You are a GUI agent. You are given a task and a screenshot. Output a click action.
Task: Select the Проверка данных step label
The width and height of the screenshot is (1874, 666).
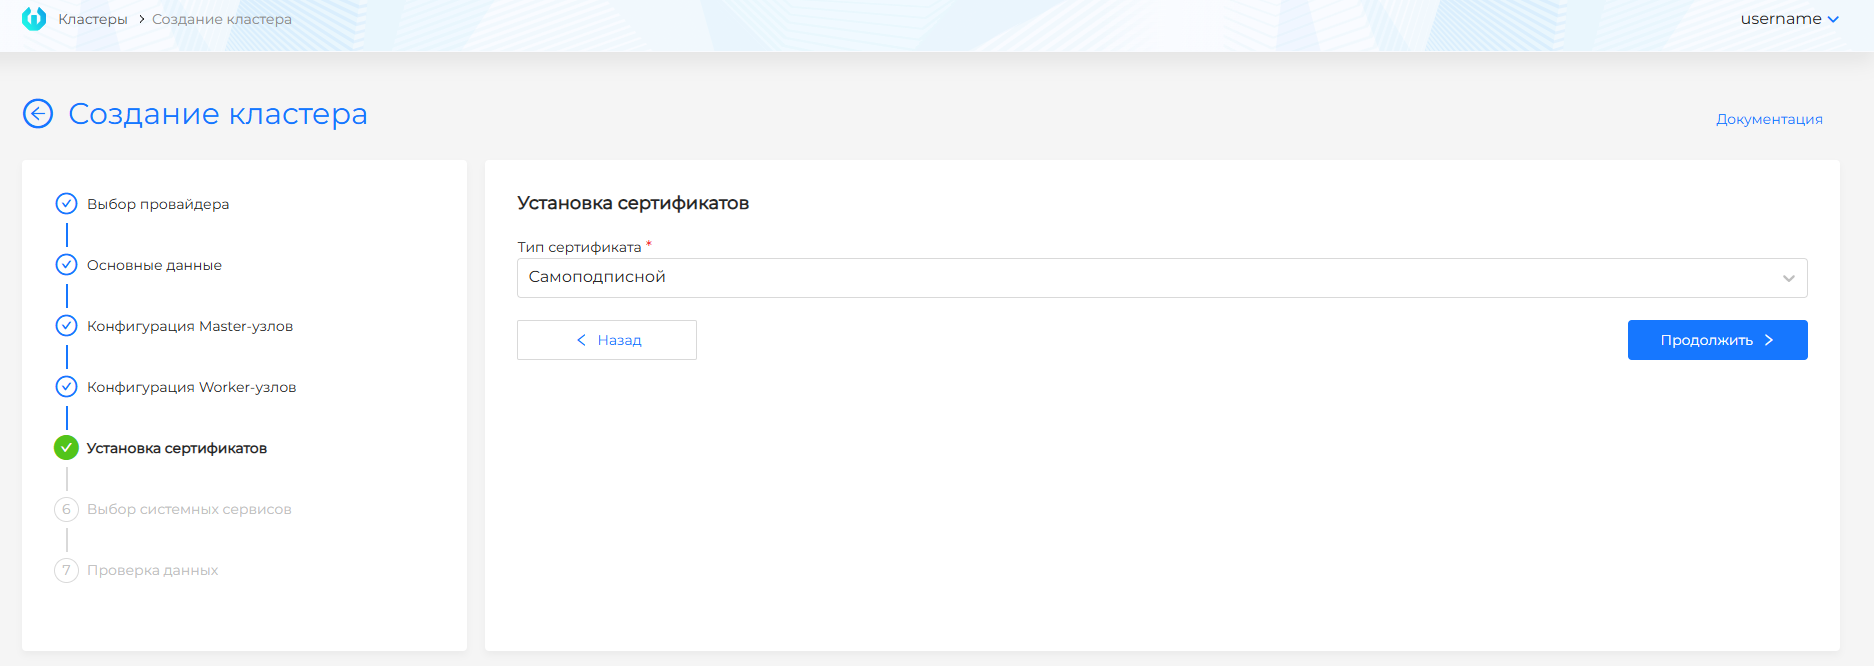[x=152, y=570]
